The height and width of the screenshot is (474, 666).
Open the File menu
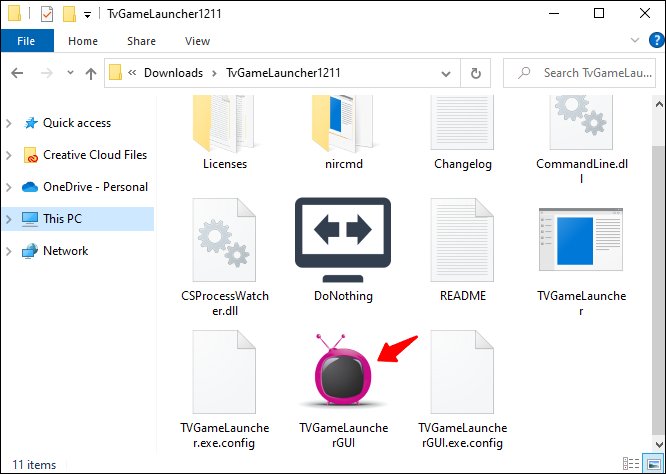click(26, 41)
